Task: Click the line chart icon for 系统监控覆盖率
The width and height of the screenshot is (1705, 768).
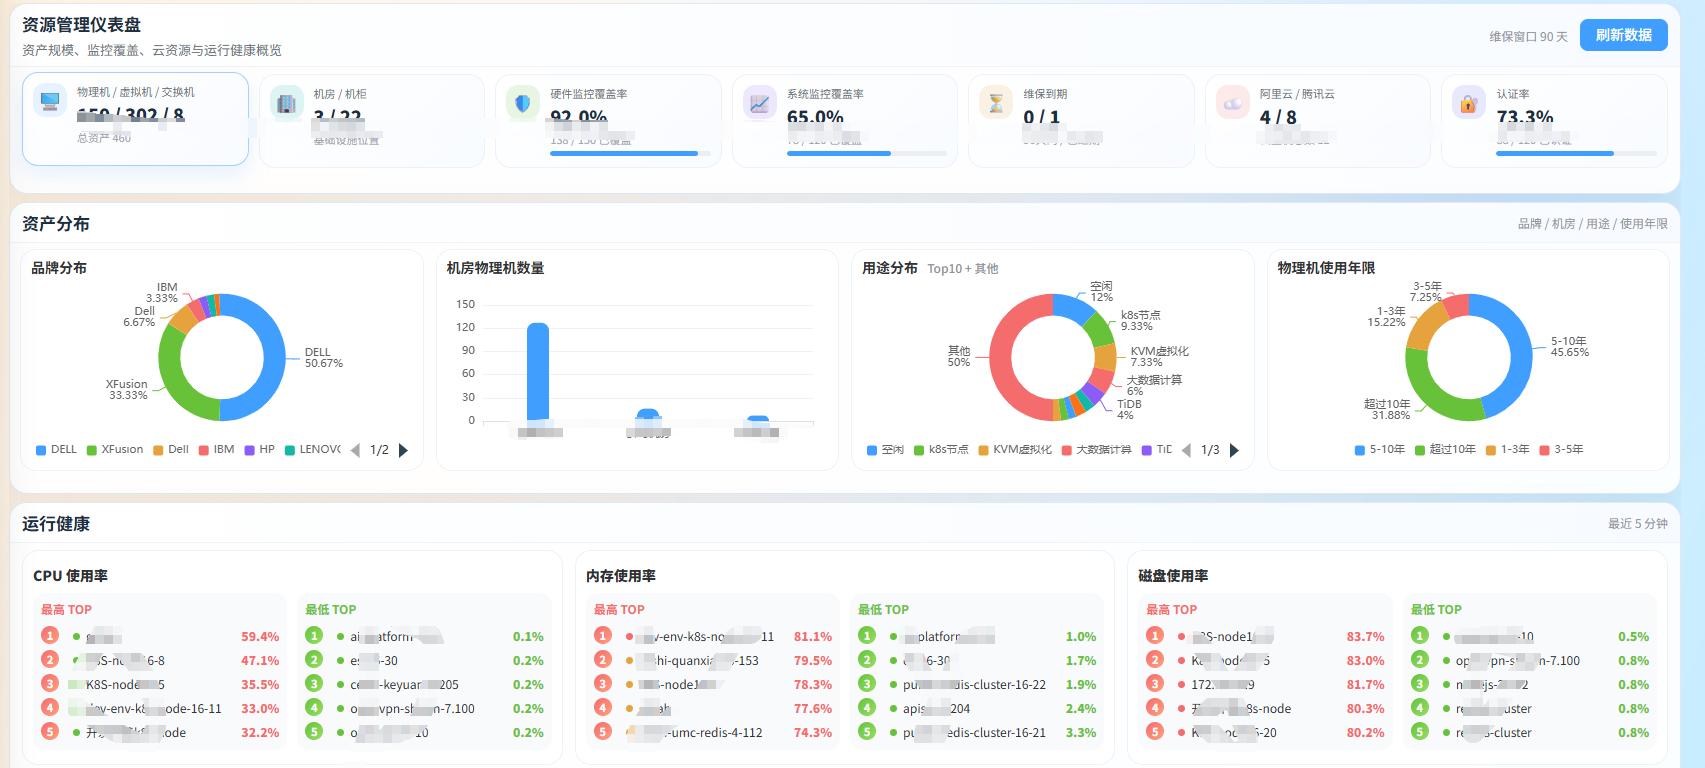Action: tap(759, 102)
